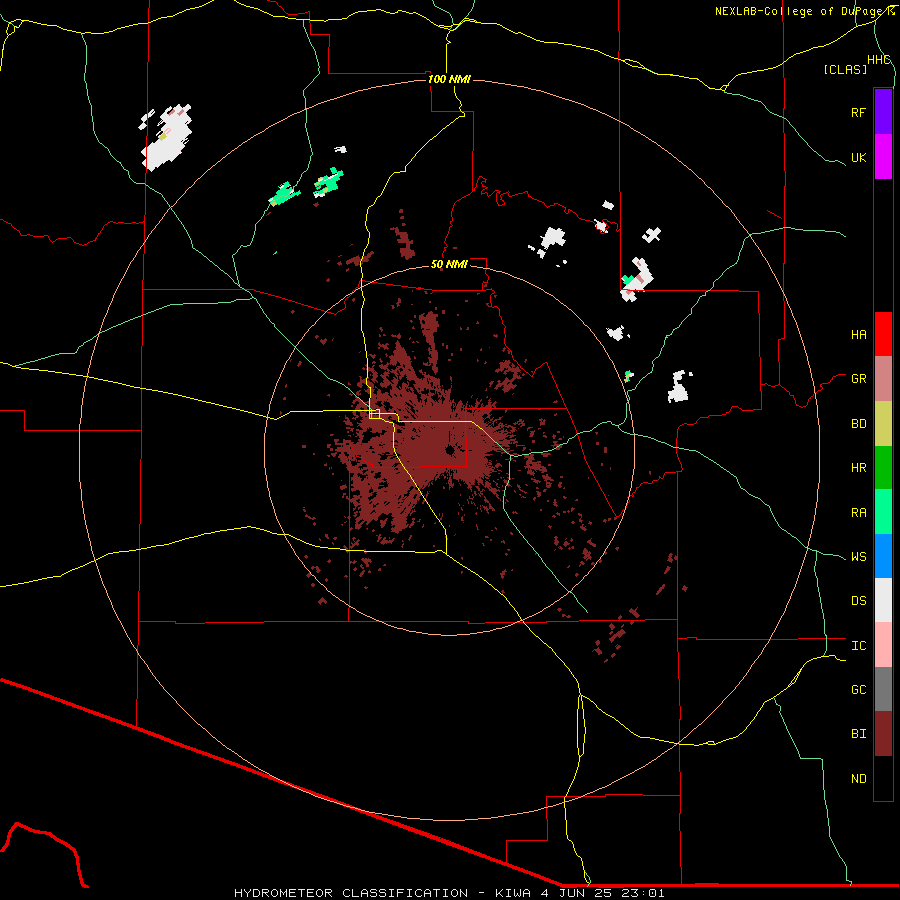The image size is (900, 900).
Task: Click the DS legend label
Action: [x=858, y=601]
